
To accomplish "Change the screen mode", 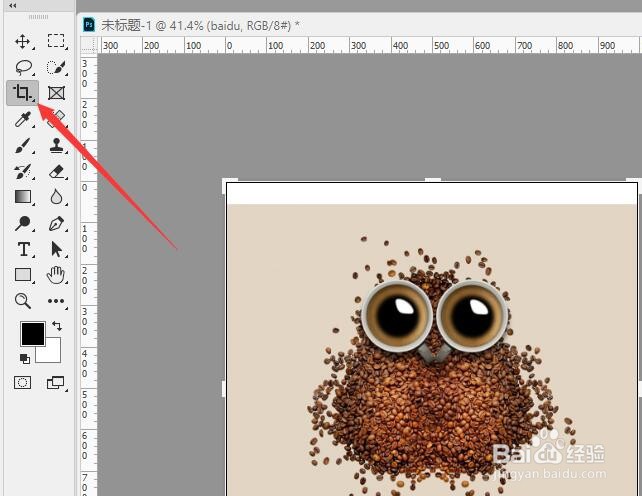I will point(55,383).
